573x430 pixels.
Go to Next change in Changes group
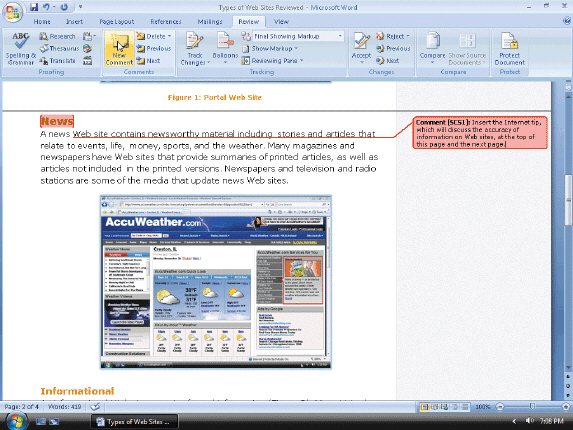pos(387,61)
